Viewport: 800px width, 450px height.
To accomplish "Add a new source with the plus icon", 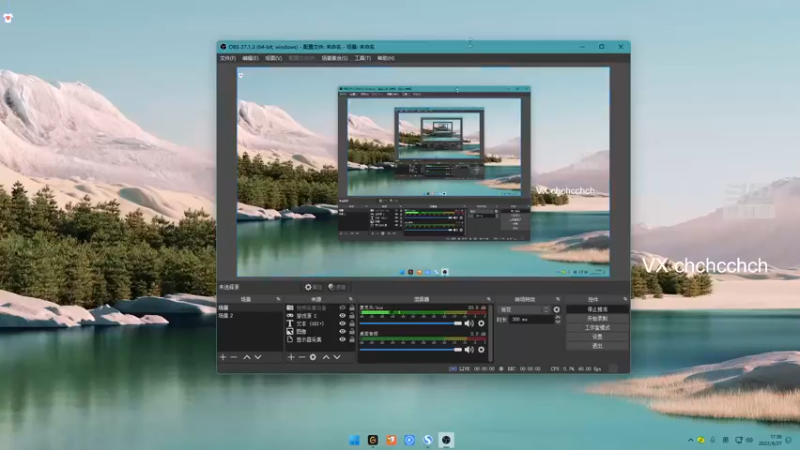I will point(291,357).
